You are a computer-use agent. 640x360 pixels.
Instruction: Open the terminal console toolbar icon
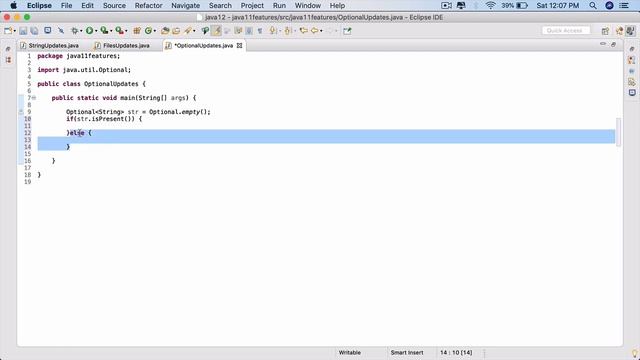(x=48, y=30)
